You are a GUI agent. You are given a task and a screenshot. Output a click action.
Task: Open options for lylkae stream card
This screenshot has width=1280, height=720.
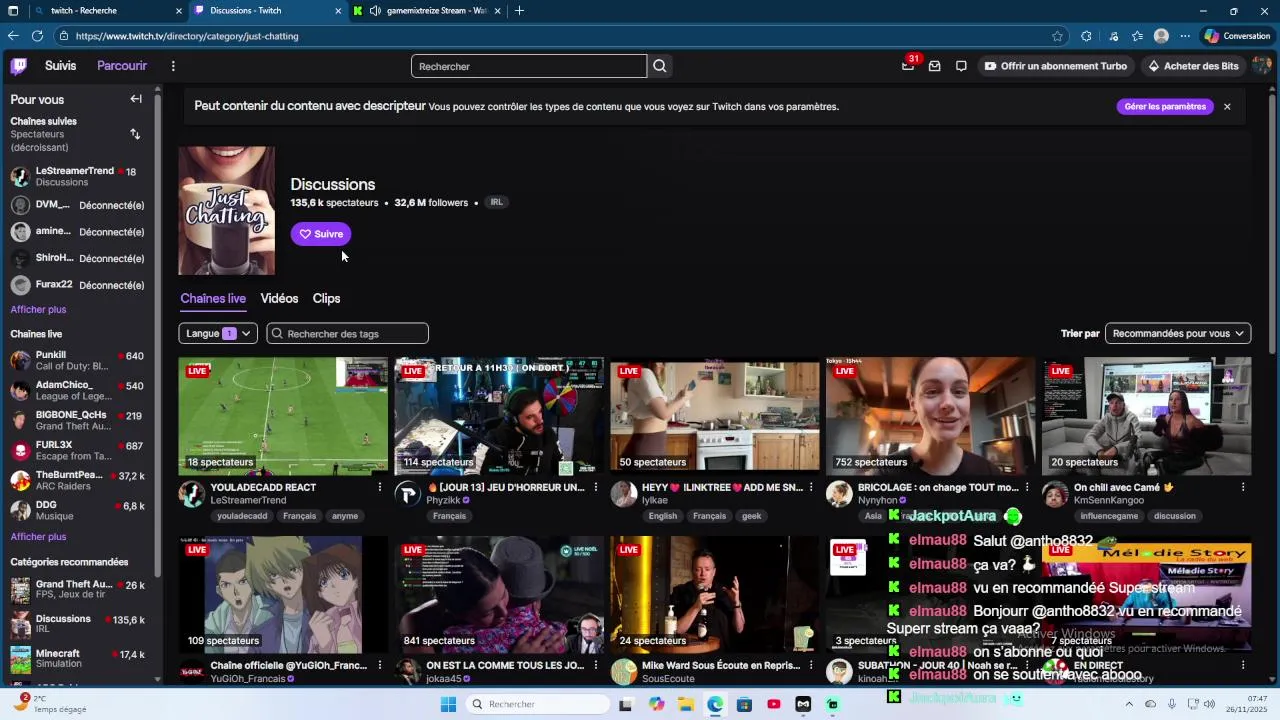812,488
